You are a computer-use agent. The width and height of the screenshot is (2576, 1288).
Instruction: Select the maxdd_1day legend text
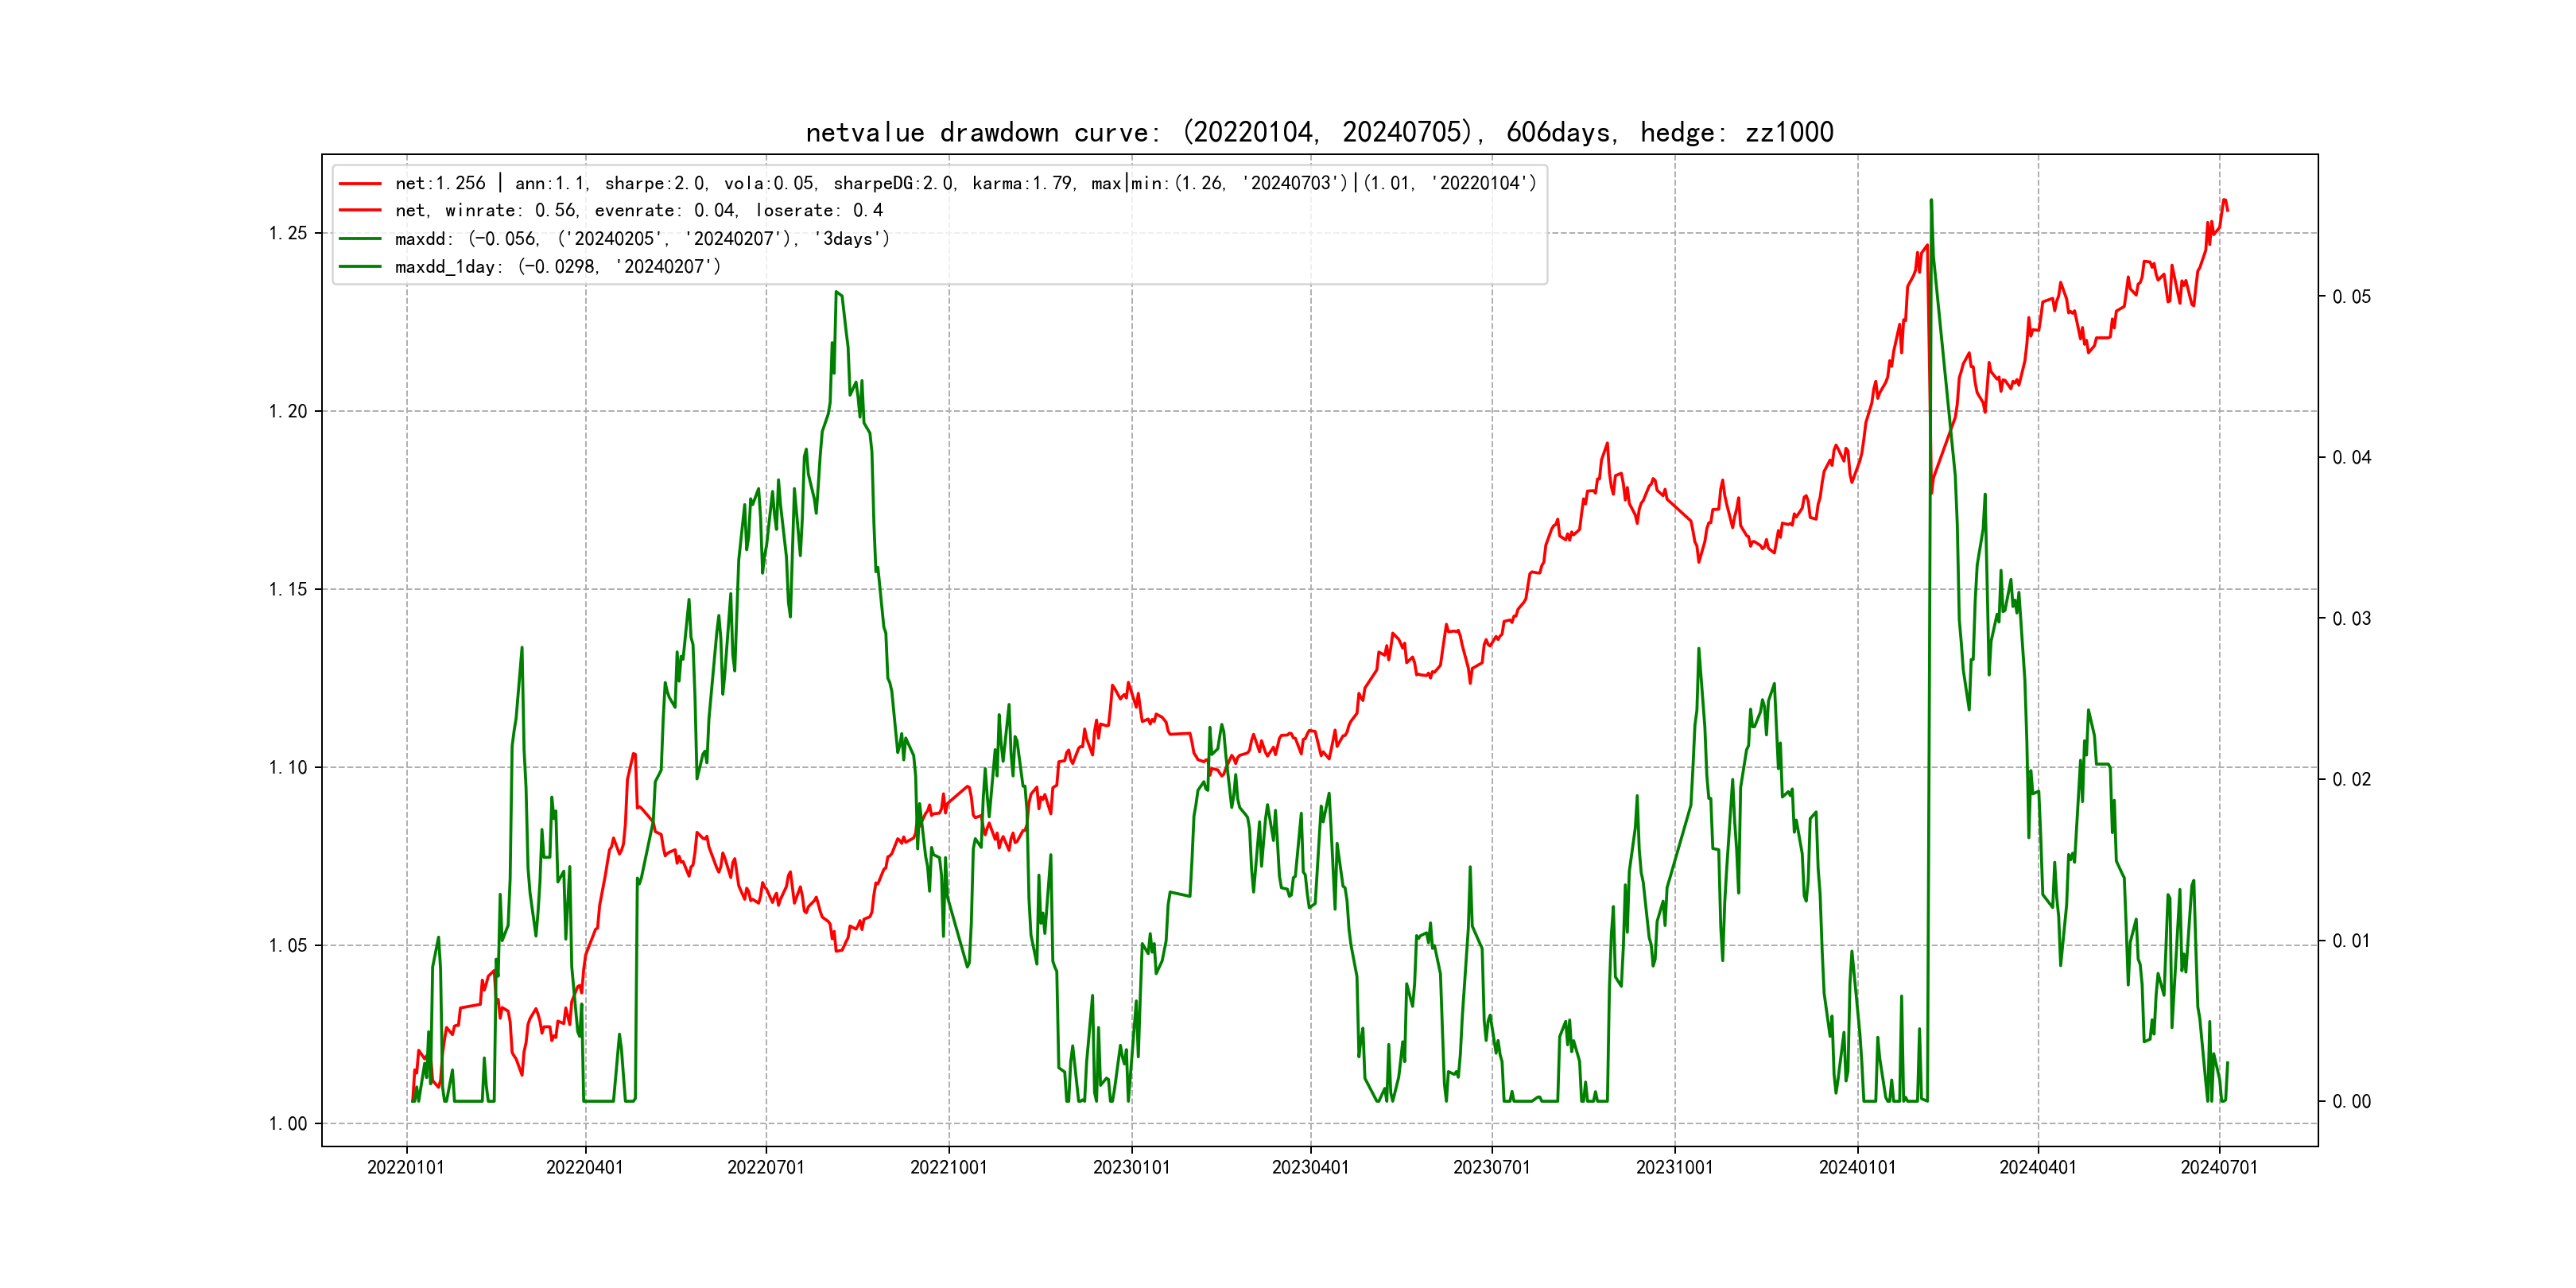[557, 267]
